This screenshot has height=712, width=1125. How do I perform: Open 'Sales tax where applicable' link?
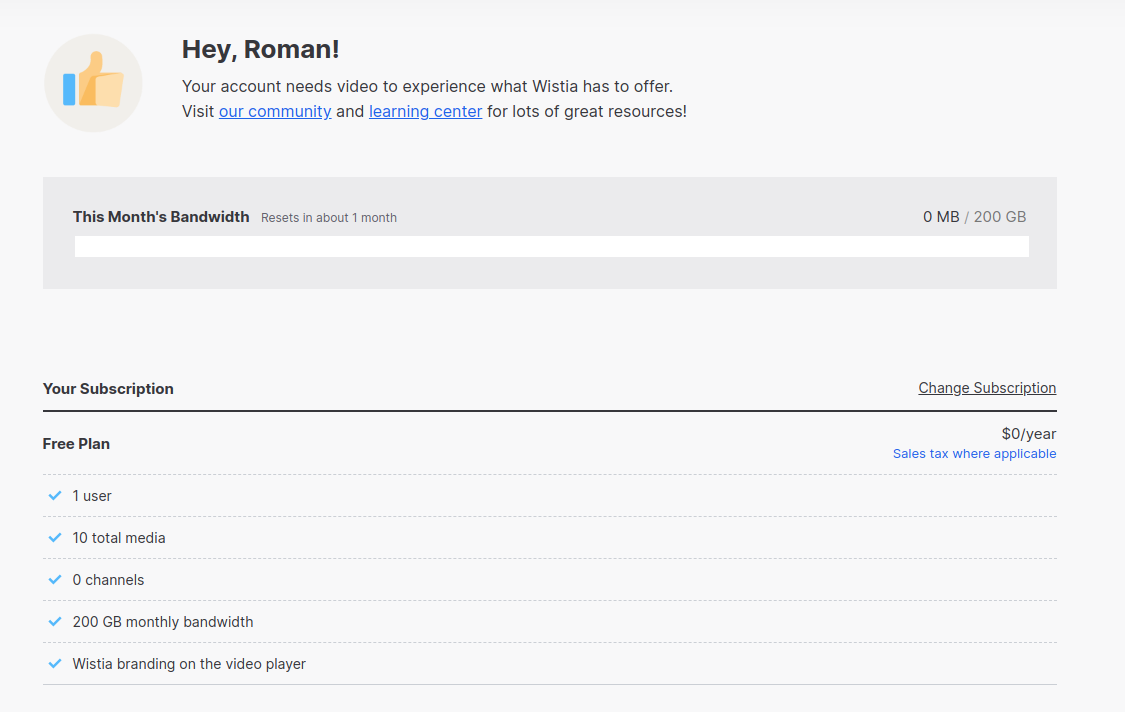[974, 454]
